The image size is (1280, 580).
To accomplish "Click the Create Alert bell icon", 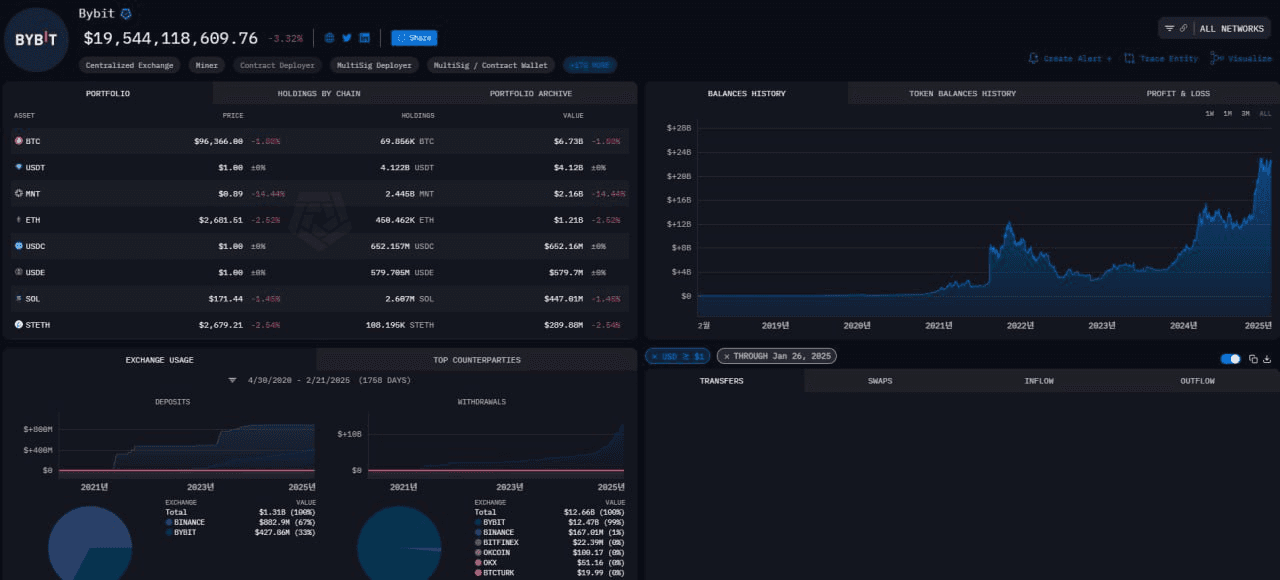I will [x=1033, y=59].
